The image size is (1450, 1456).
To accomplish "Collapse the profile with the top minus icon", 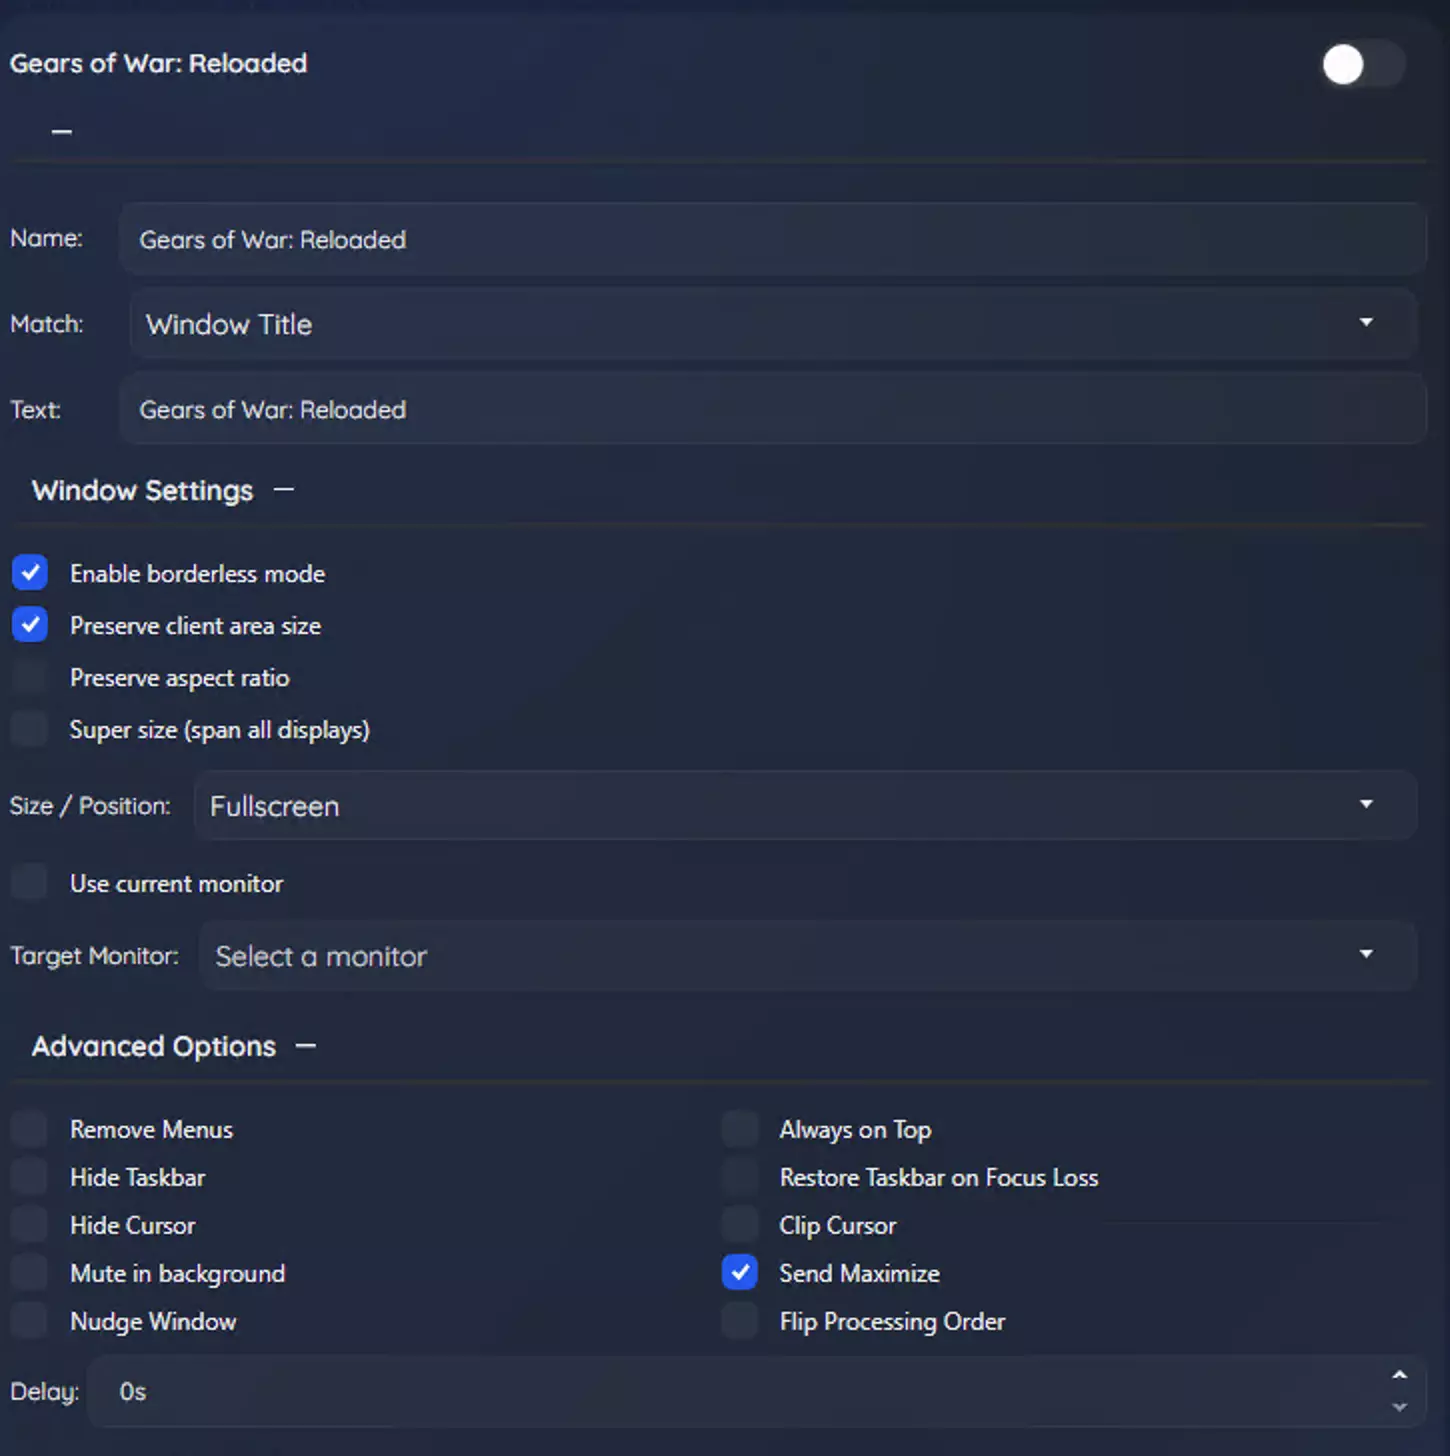I will click(x=62, y=131).
